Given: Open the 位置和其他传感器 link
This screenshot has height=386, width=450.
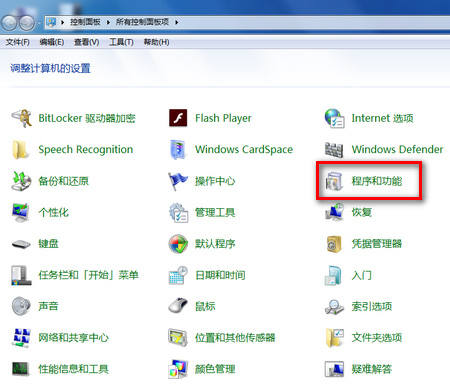Looking at the screenshot, I should click(x=235, y=338).
